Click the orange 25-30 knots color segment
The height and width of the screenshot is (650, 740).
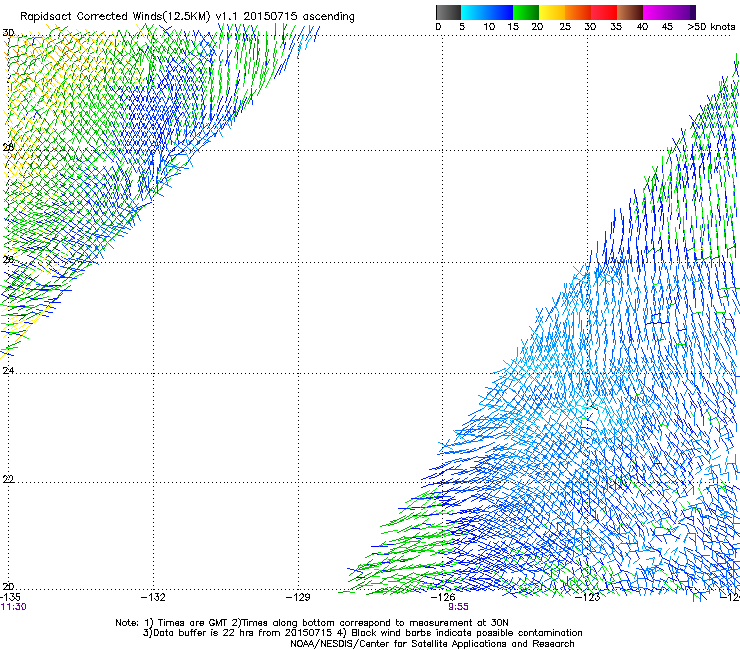tap(578, 12)
